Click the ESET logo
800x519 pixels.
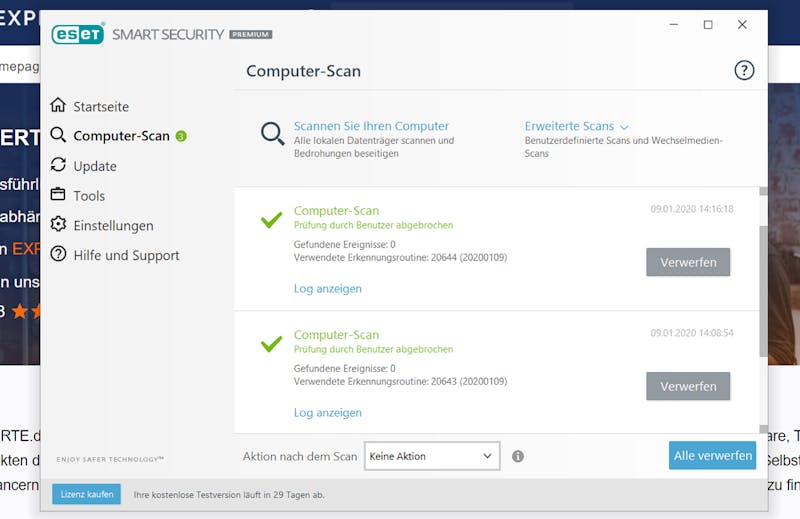[x=78, y=34]
